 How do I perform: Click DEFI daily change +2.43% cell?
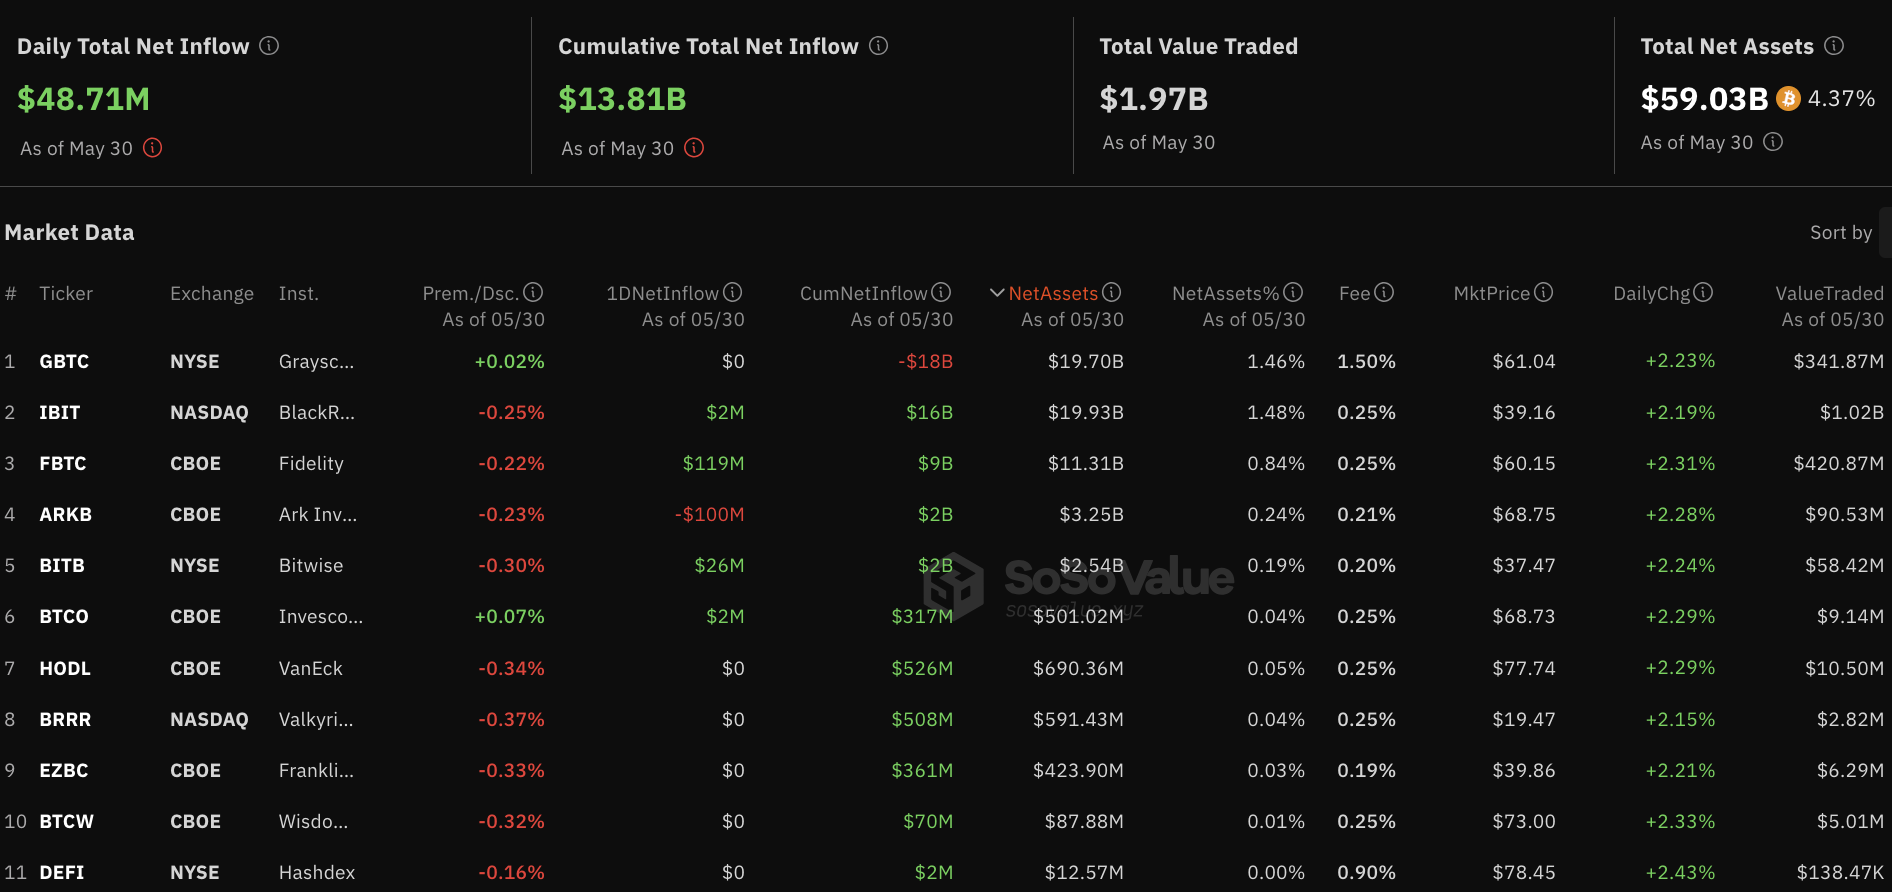[1680, 872]
